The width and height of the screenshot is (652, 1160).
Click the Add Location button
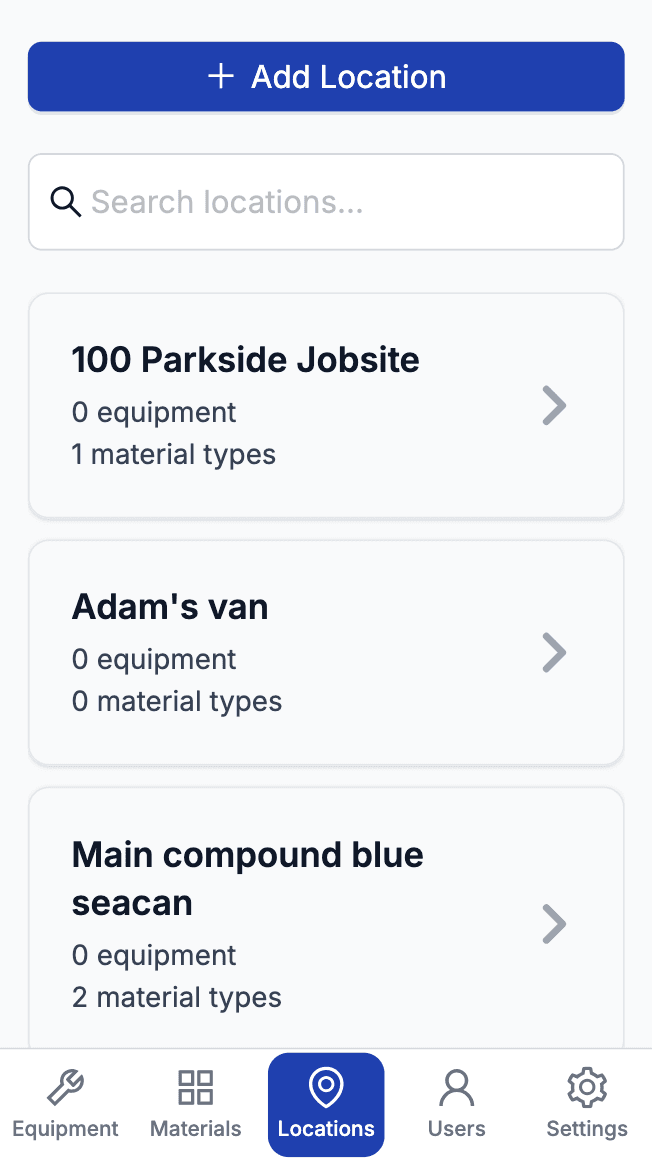tap(326, 76)
